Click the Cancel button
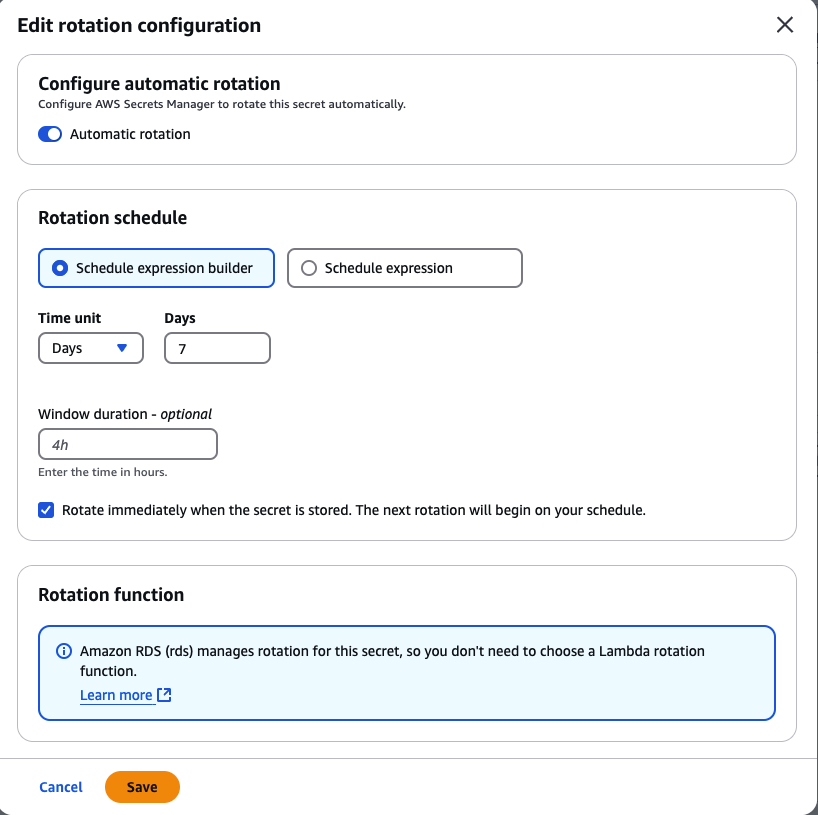 coord(61,787)
